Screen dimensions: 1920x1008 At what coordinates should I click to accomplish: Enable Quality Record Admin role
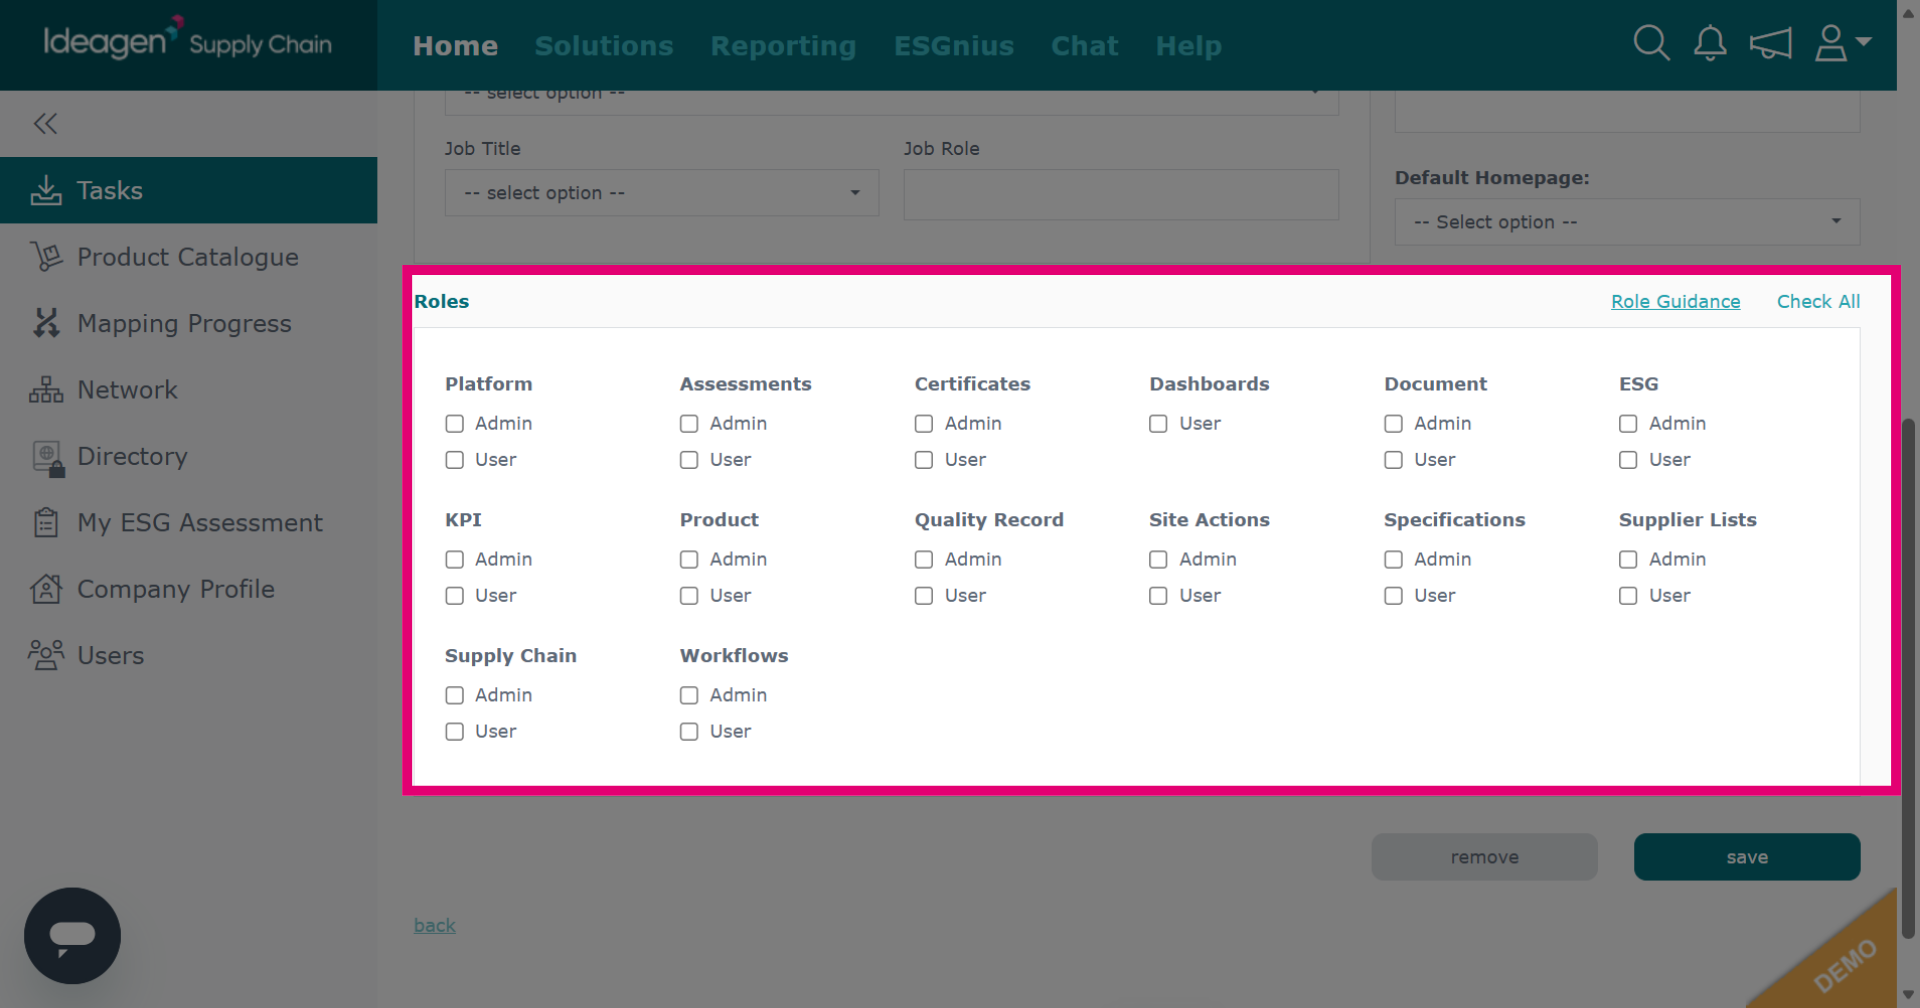coord(924,560)
